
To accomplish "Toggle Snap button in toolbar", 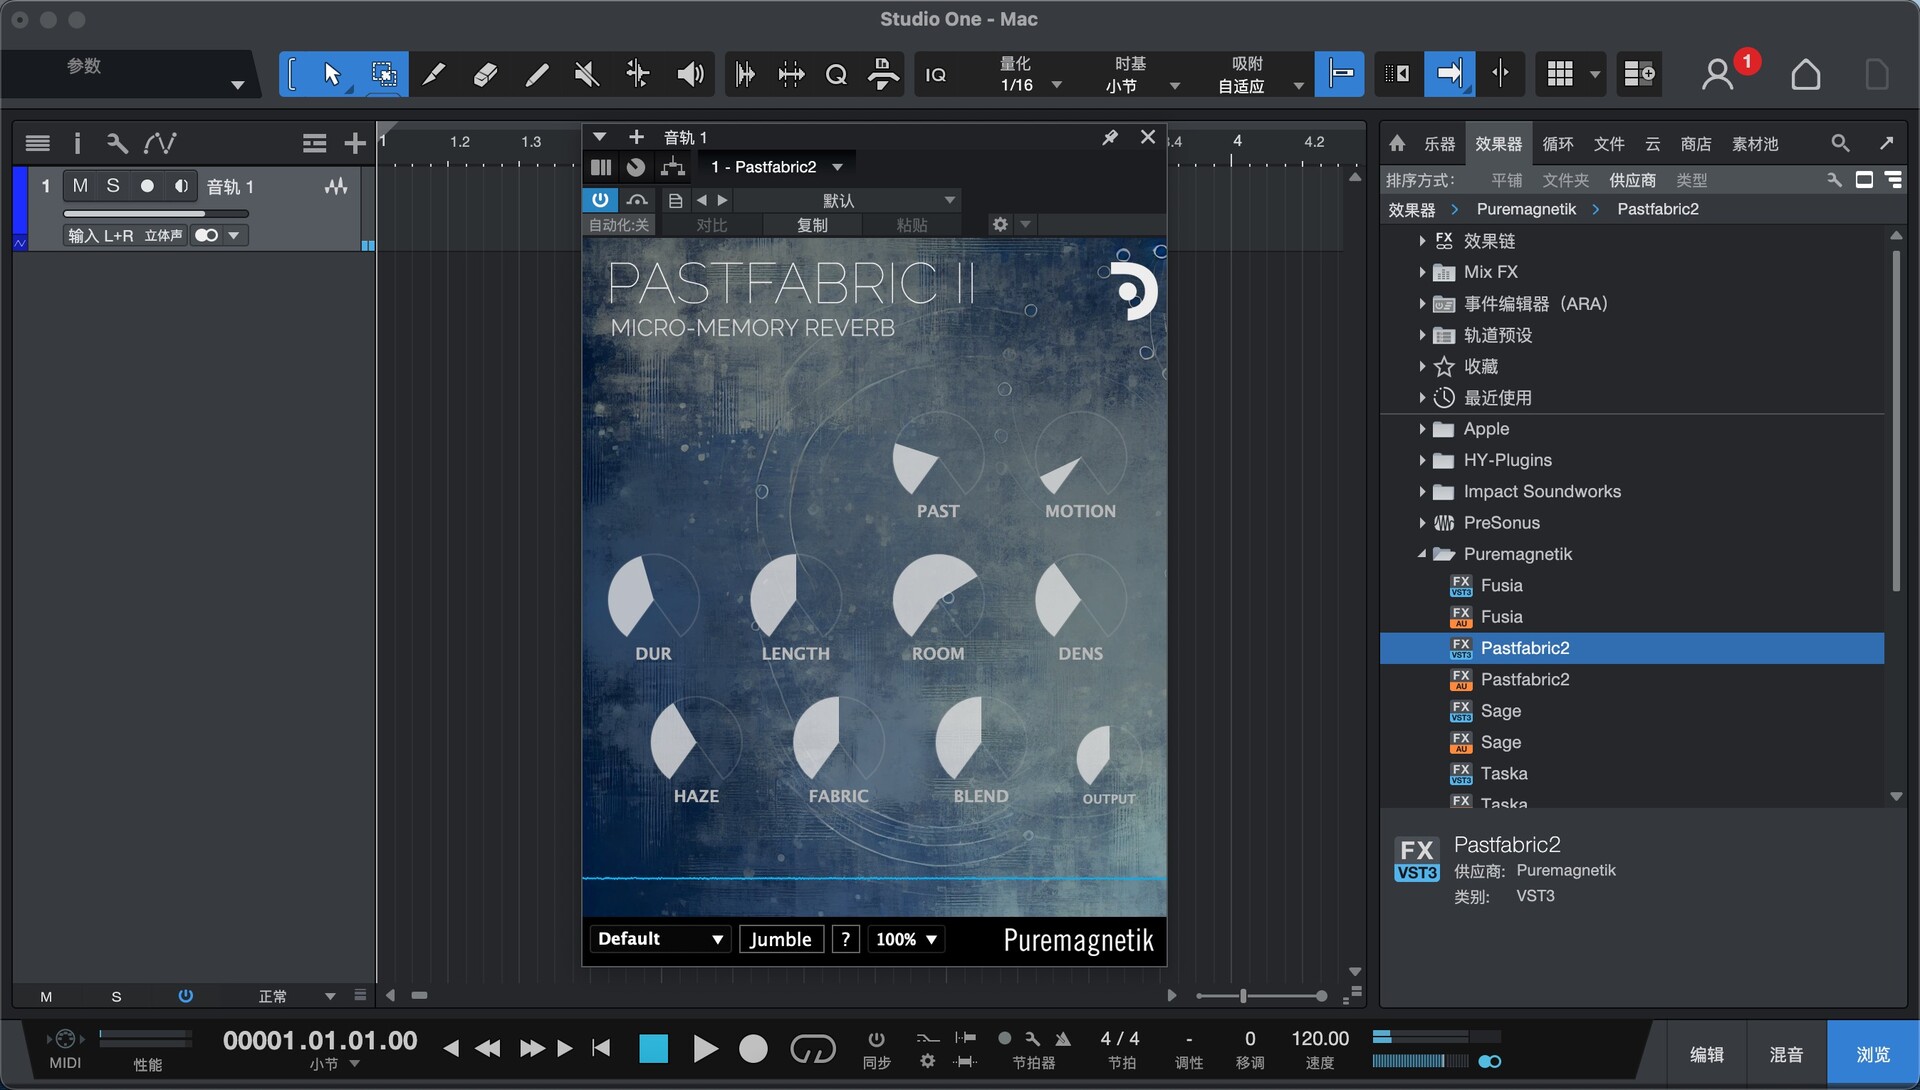I will coord(1339,74).
